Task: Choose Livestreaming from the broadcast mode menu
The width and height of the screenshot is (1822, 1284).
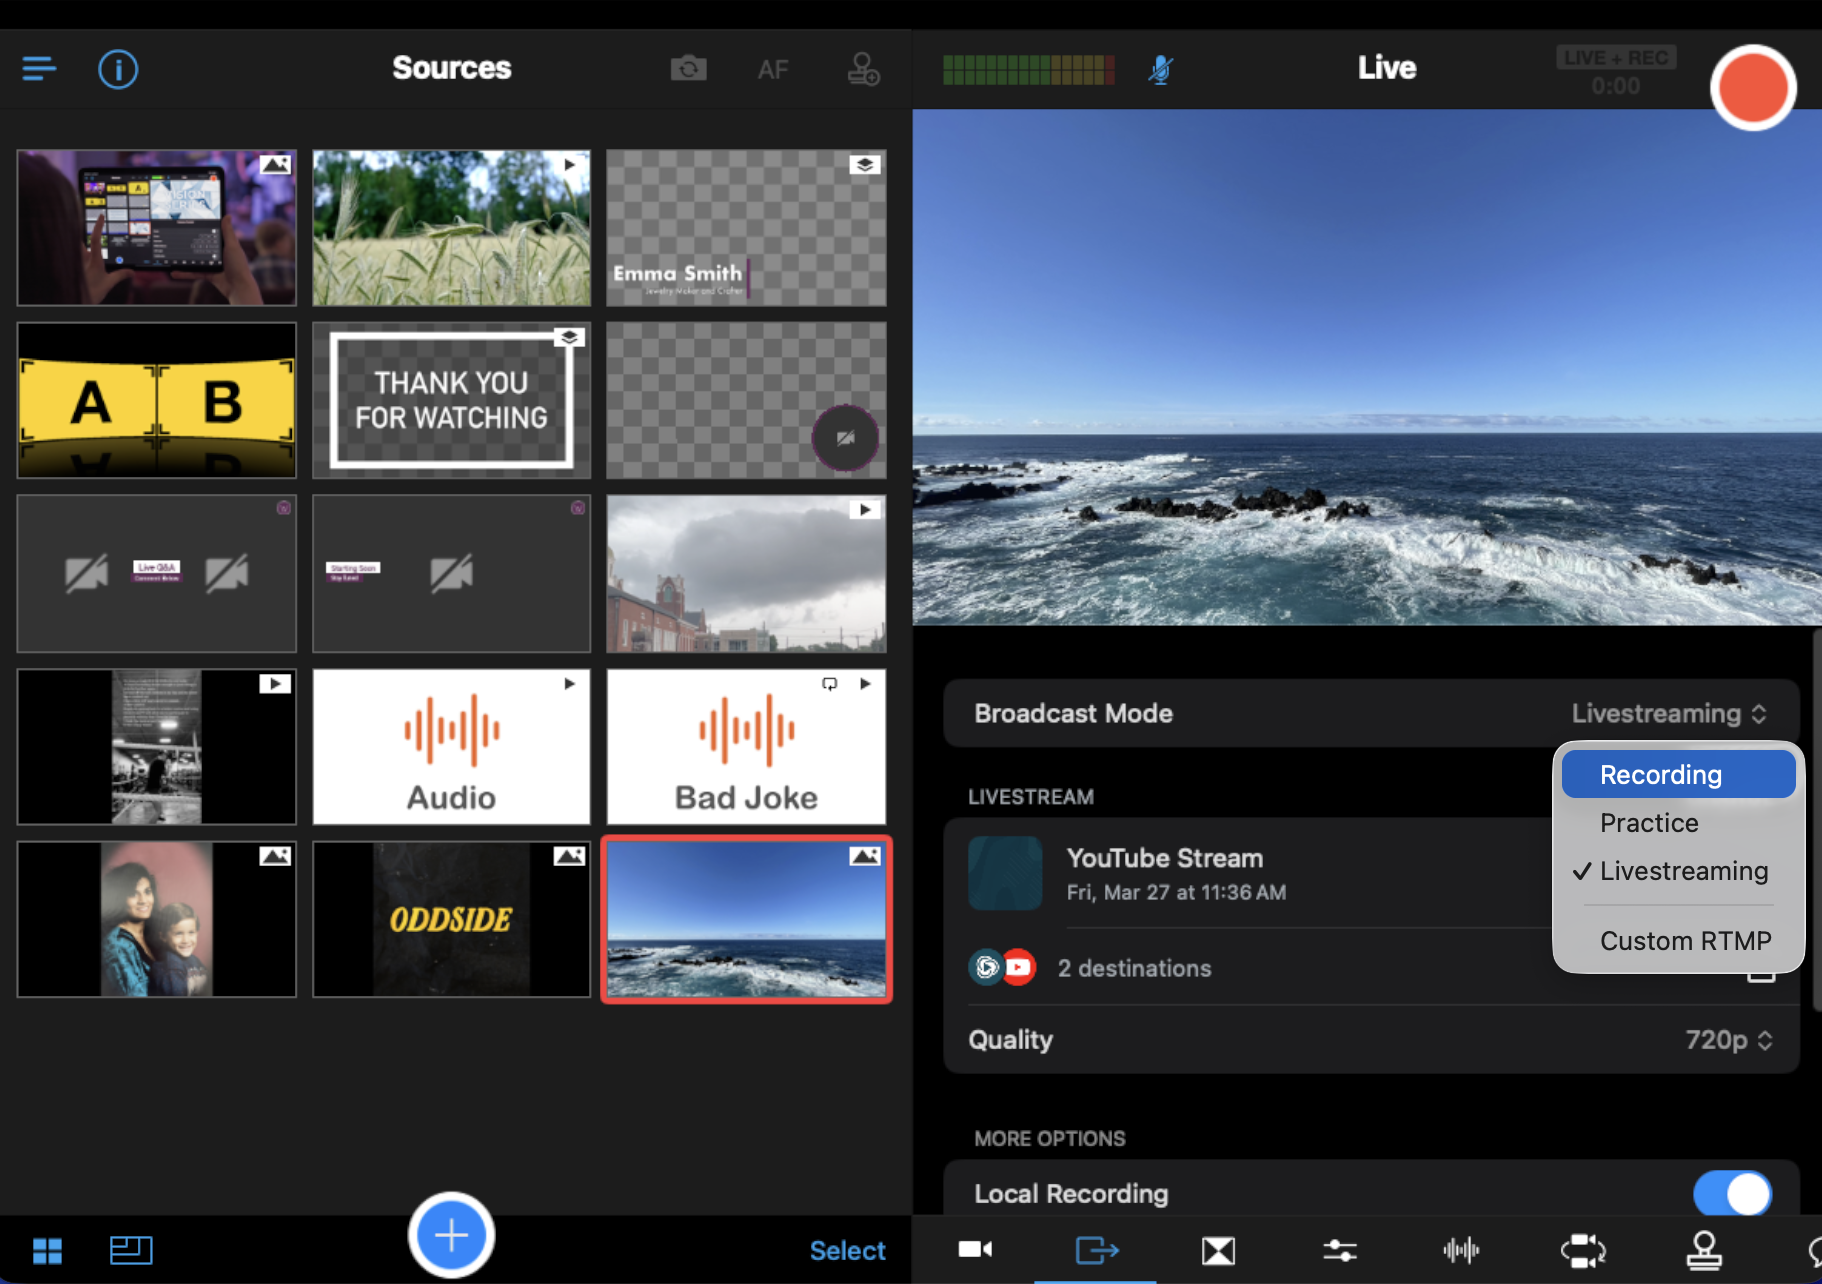Action: (1678, 871)
